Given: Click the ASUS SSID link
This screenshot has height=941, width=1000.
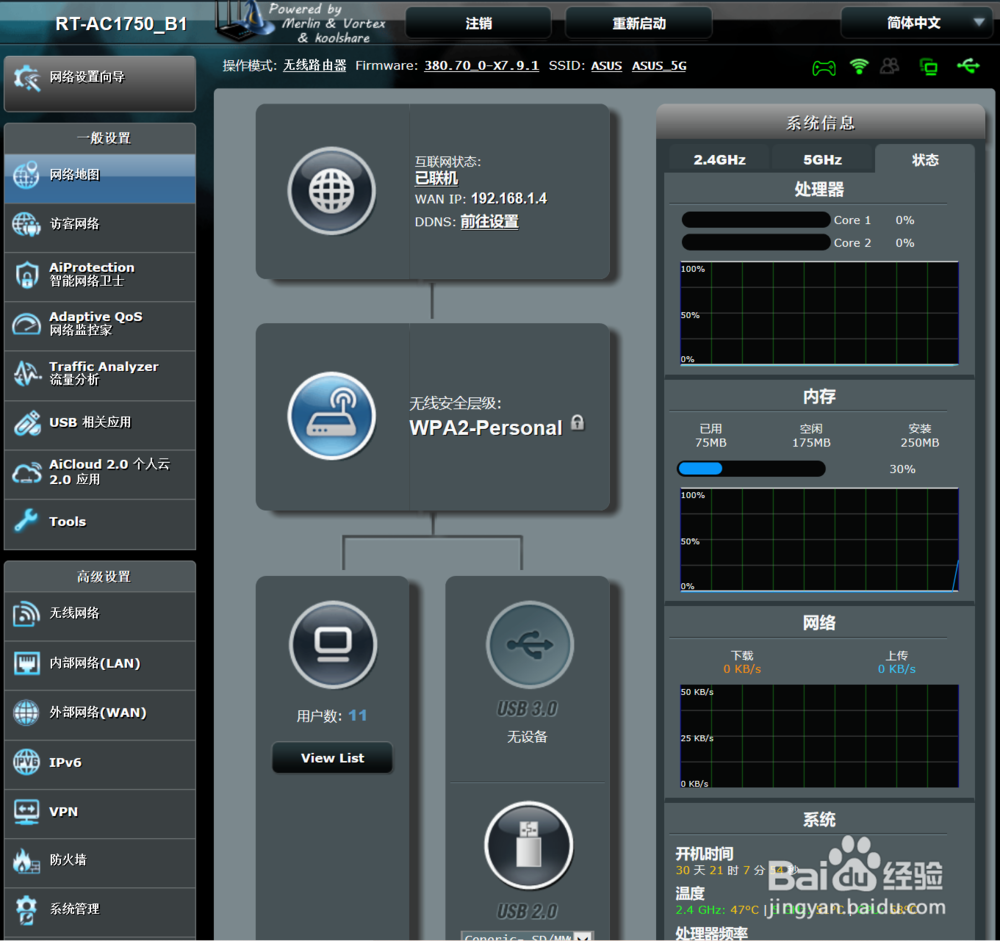Looking at the screenshot, I should (x=606, y=66).
